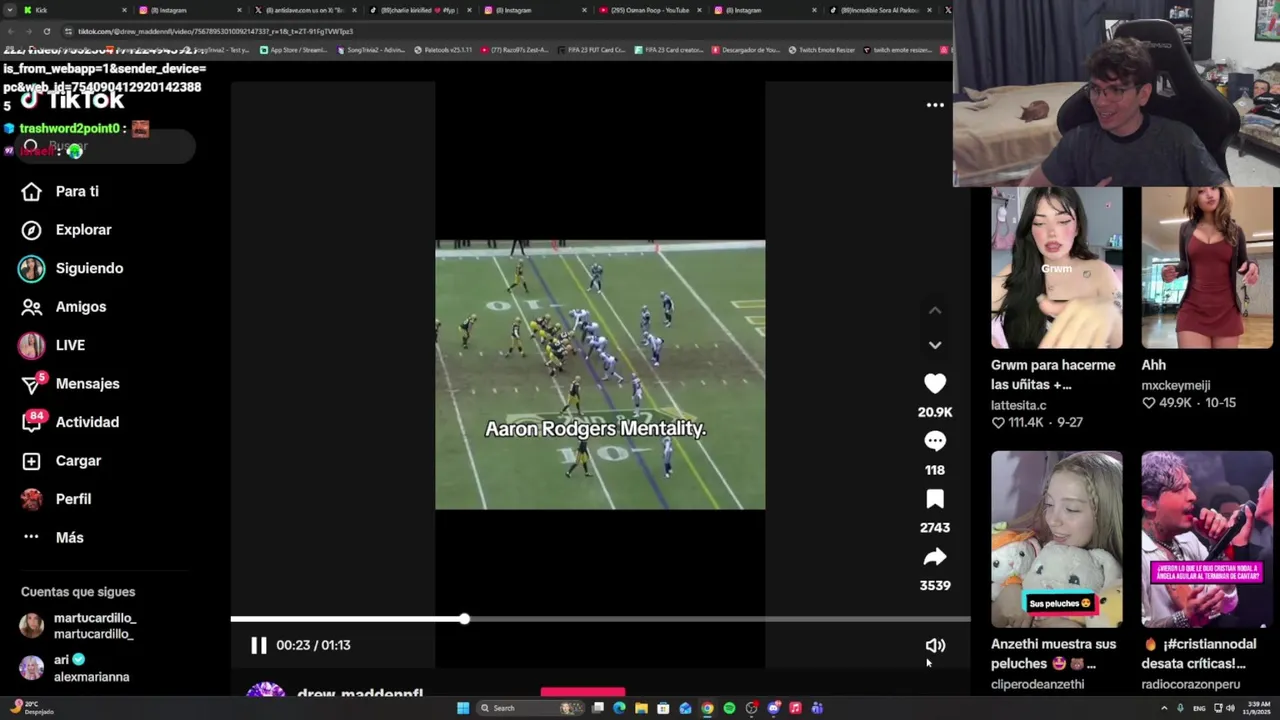
Task: Click the mxckeymeiji username
Action: tap(1175, 385)
